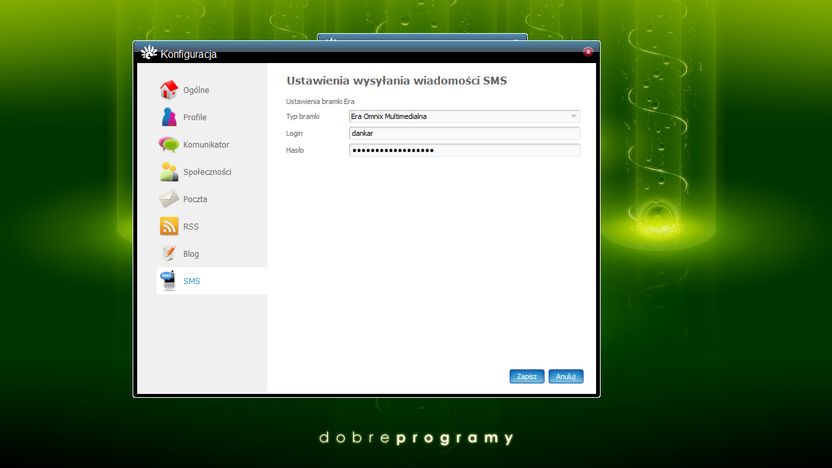Click the Typ bramki label
The height and width of the screenshot is (468, 832).
click(x=302, y=116)
